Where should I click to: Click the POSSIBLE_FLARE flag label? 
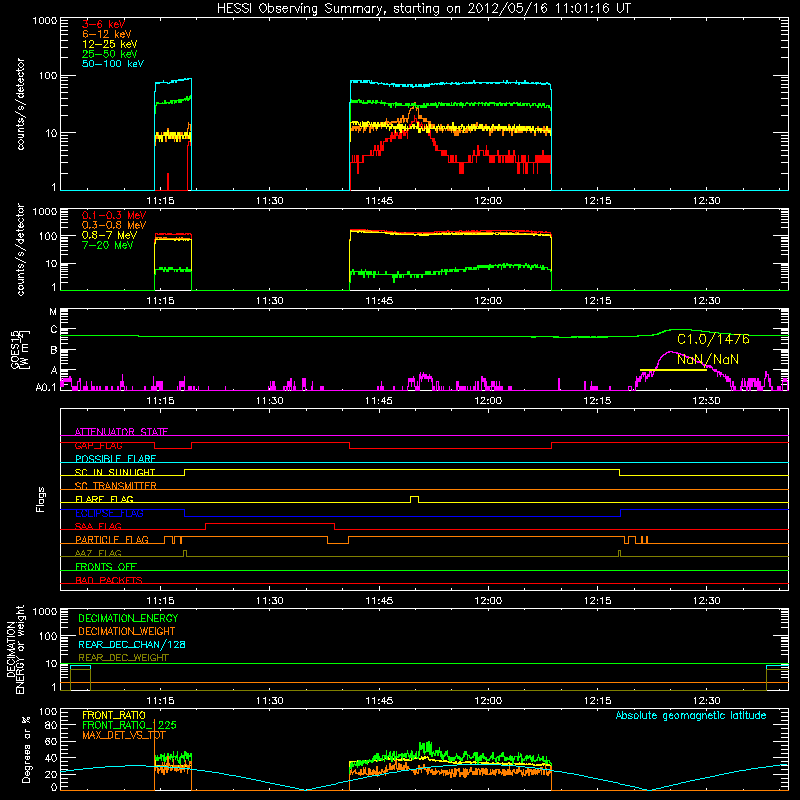pyautogui.click(x=115, y=459)
